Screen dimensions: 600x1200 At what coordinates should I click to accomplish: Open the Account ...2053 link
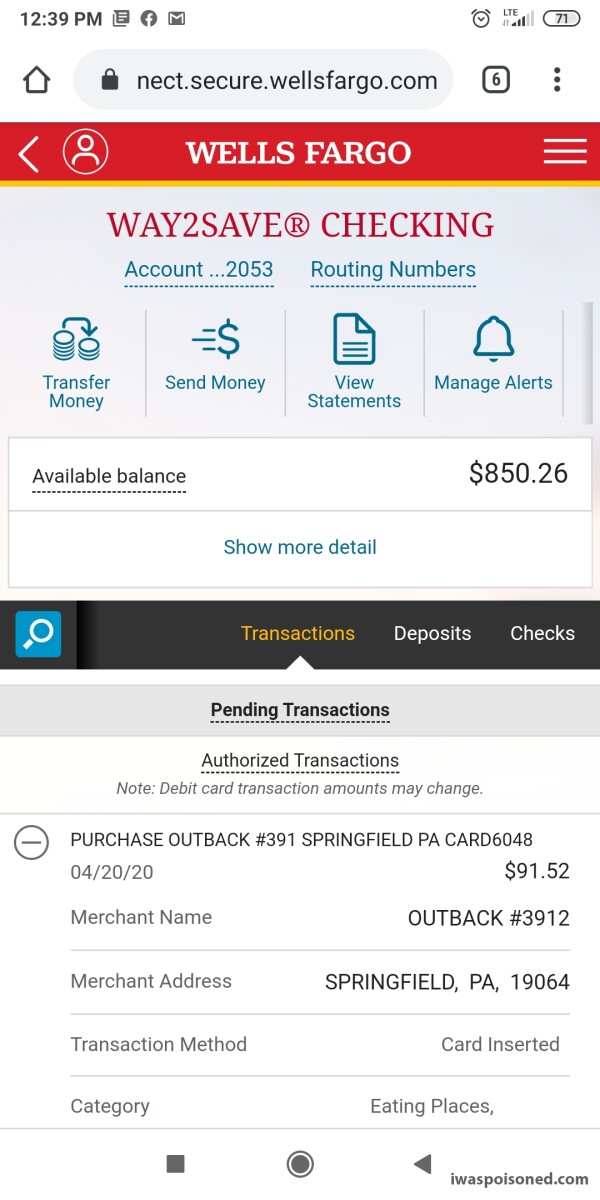click(x=198, y=270)
